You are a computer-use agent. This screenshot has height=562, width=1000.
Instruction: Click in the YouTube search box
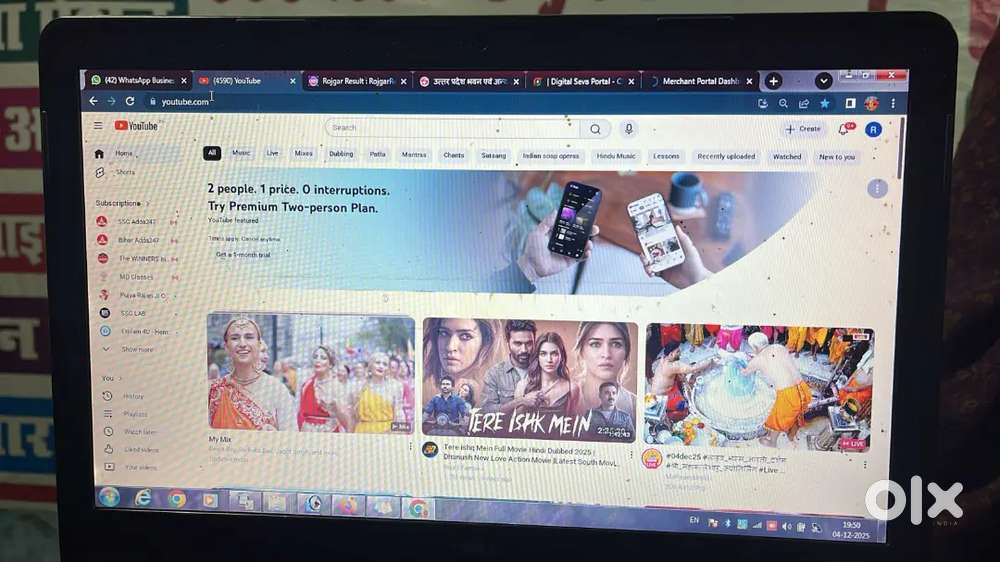(x=453, y=128)
